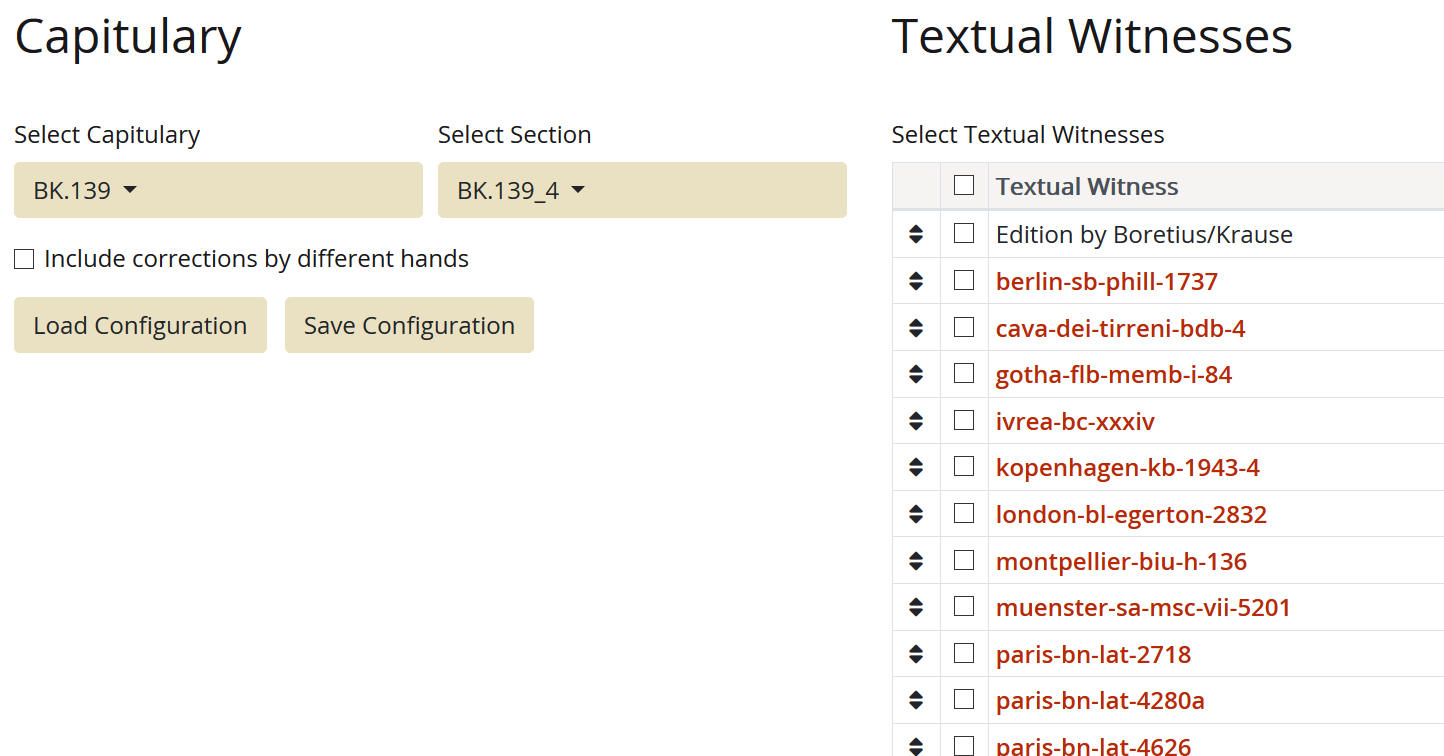Open the paris-bn-lat-4280a manuscript link

coord(1100,701)
